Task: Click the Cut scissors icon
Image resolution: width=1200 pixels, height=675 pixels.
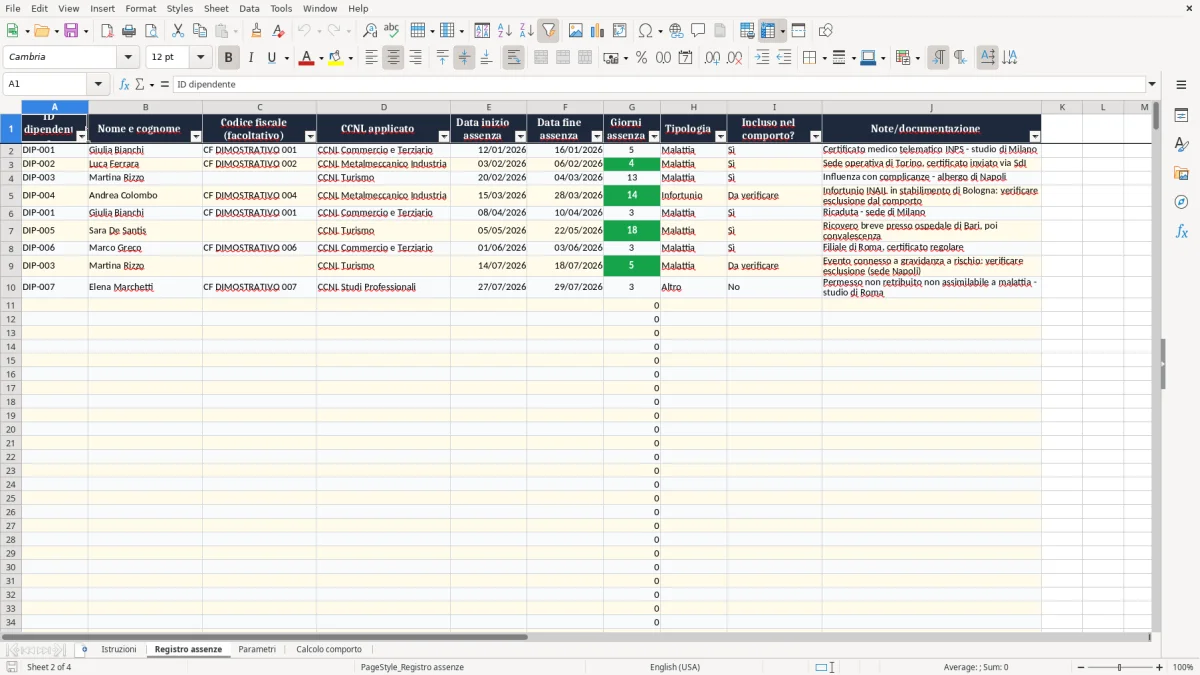Action: (178, 31)
